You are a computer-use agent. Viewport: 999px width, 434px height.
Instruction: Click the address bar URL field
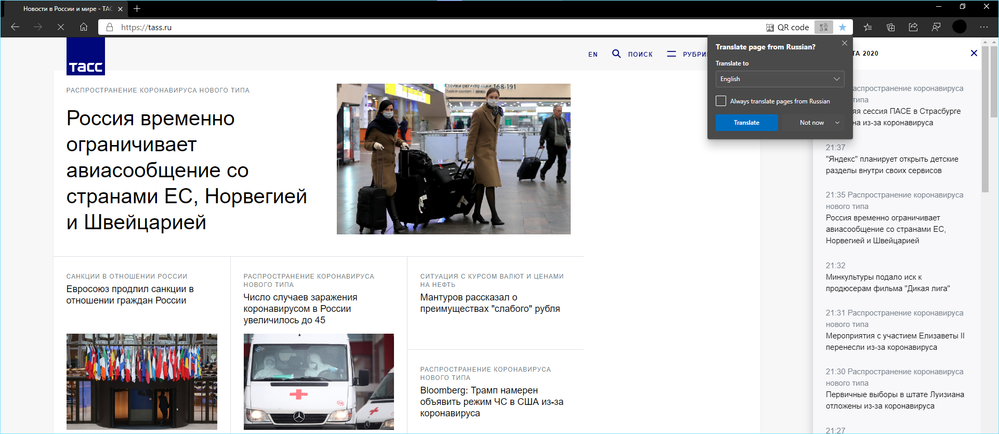(x=433, y=27)
